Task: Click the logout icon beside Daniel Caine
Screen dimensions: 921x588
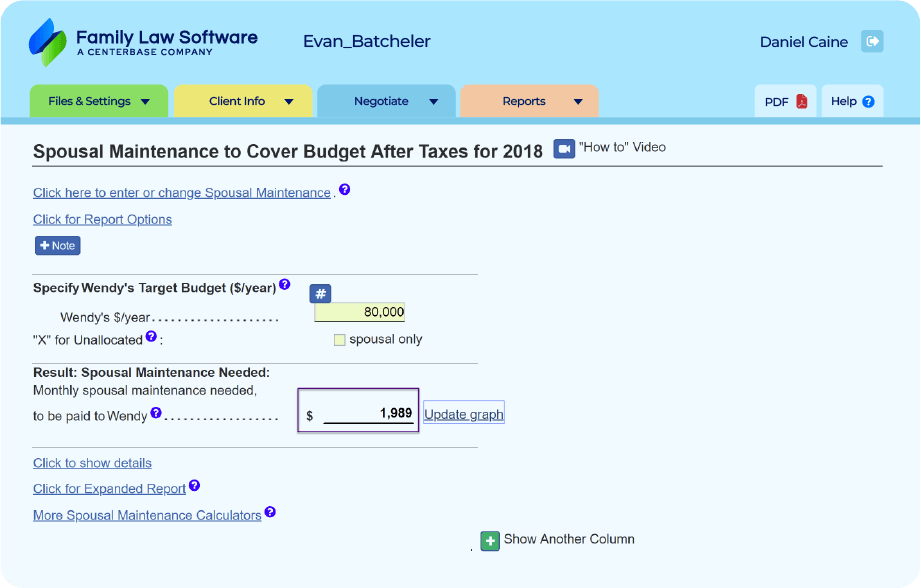Action: point(872,41)
